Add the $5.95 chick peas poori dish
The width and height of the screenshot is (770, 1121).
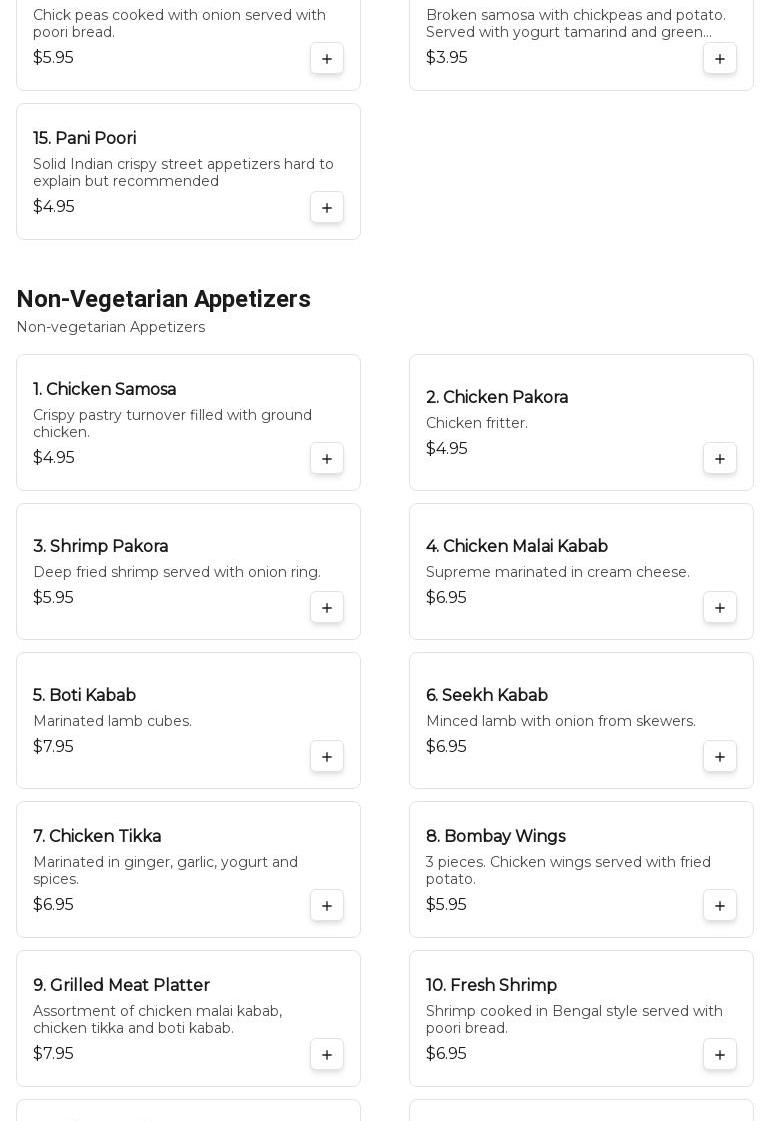coord(327,59)
